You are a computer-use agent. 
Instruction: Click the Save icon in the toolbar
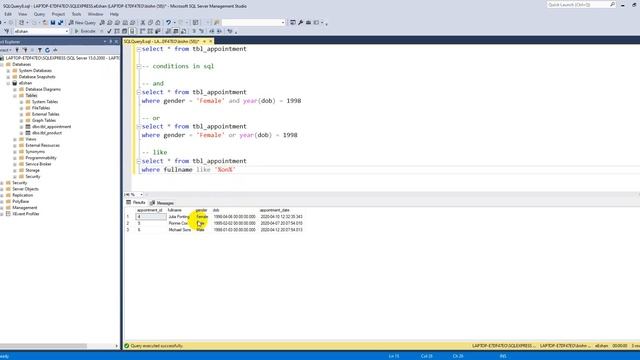click(53, 22)
